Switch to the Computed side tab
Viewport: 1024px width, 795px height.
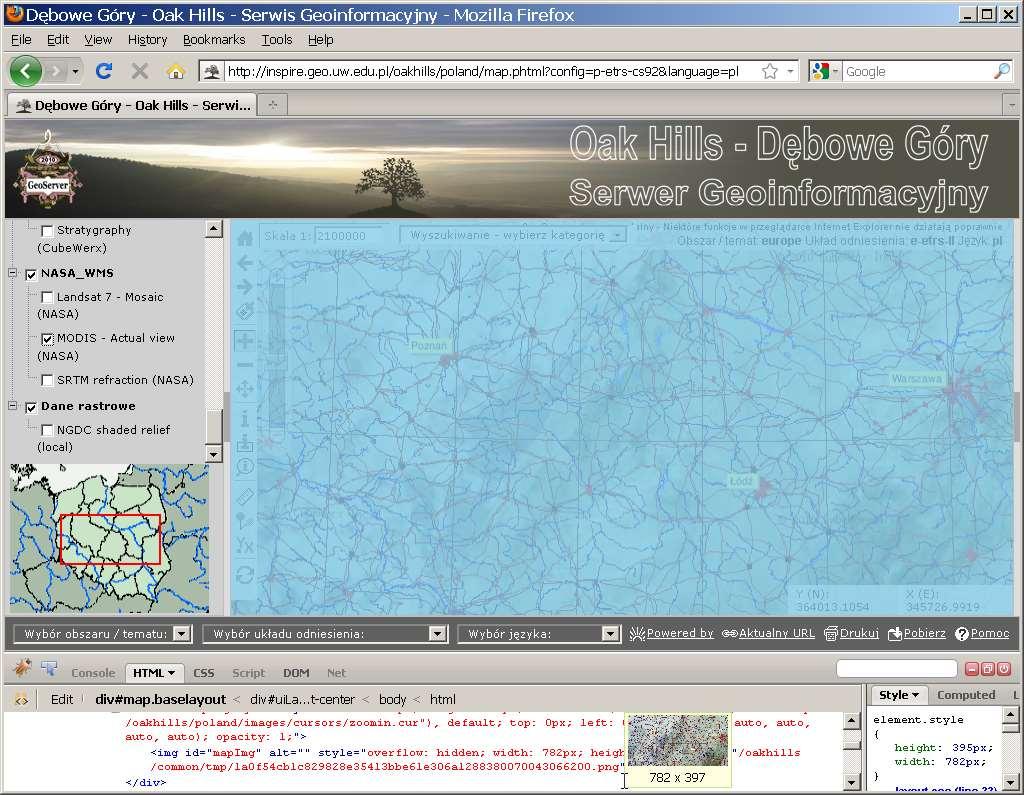coord(966,695)
